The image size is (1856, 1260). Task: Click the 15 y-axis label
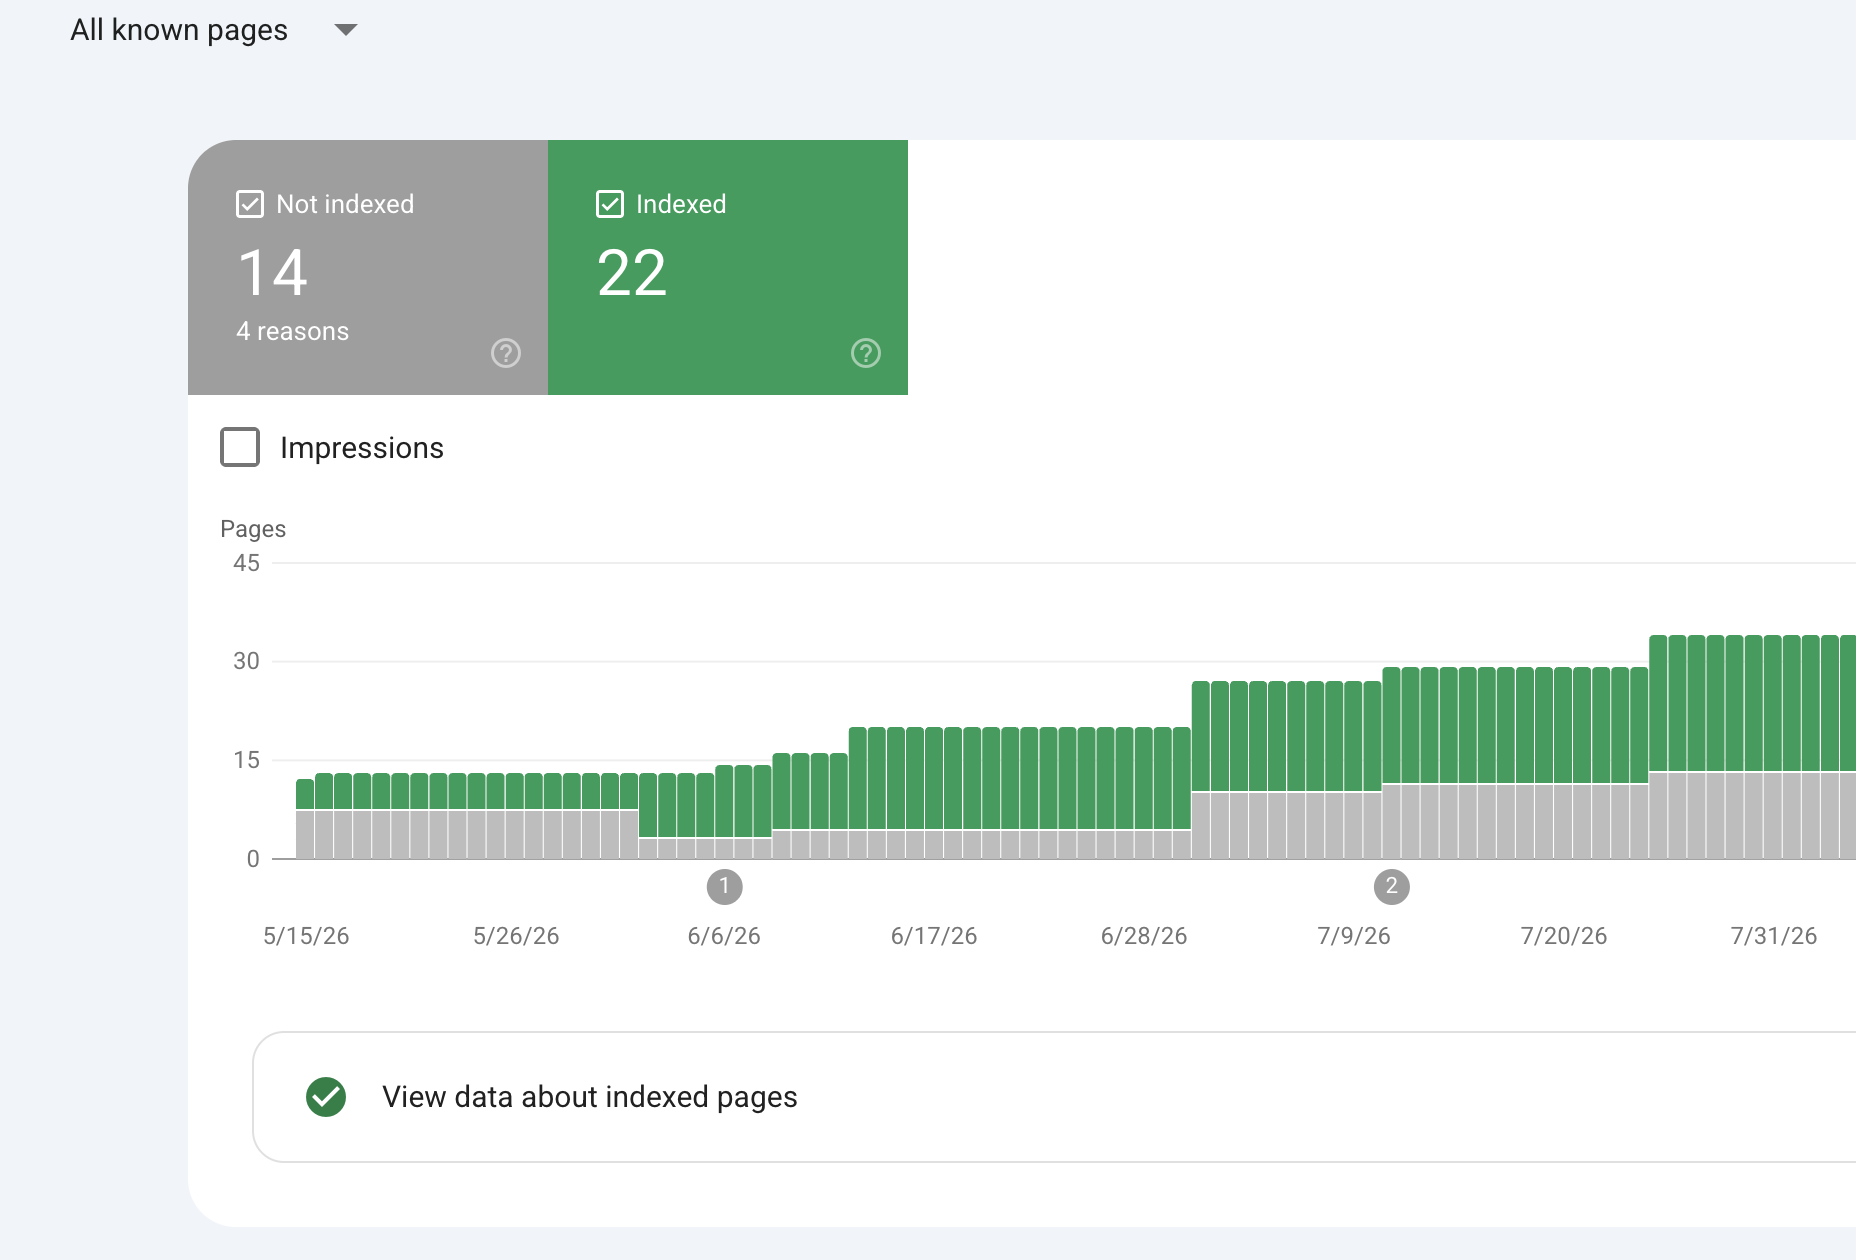point(246,760)
